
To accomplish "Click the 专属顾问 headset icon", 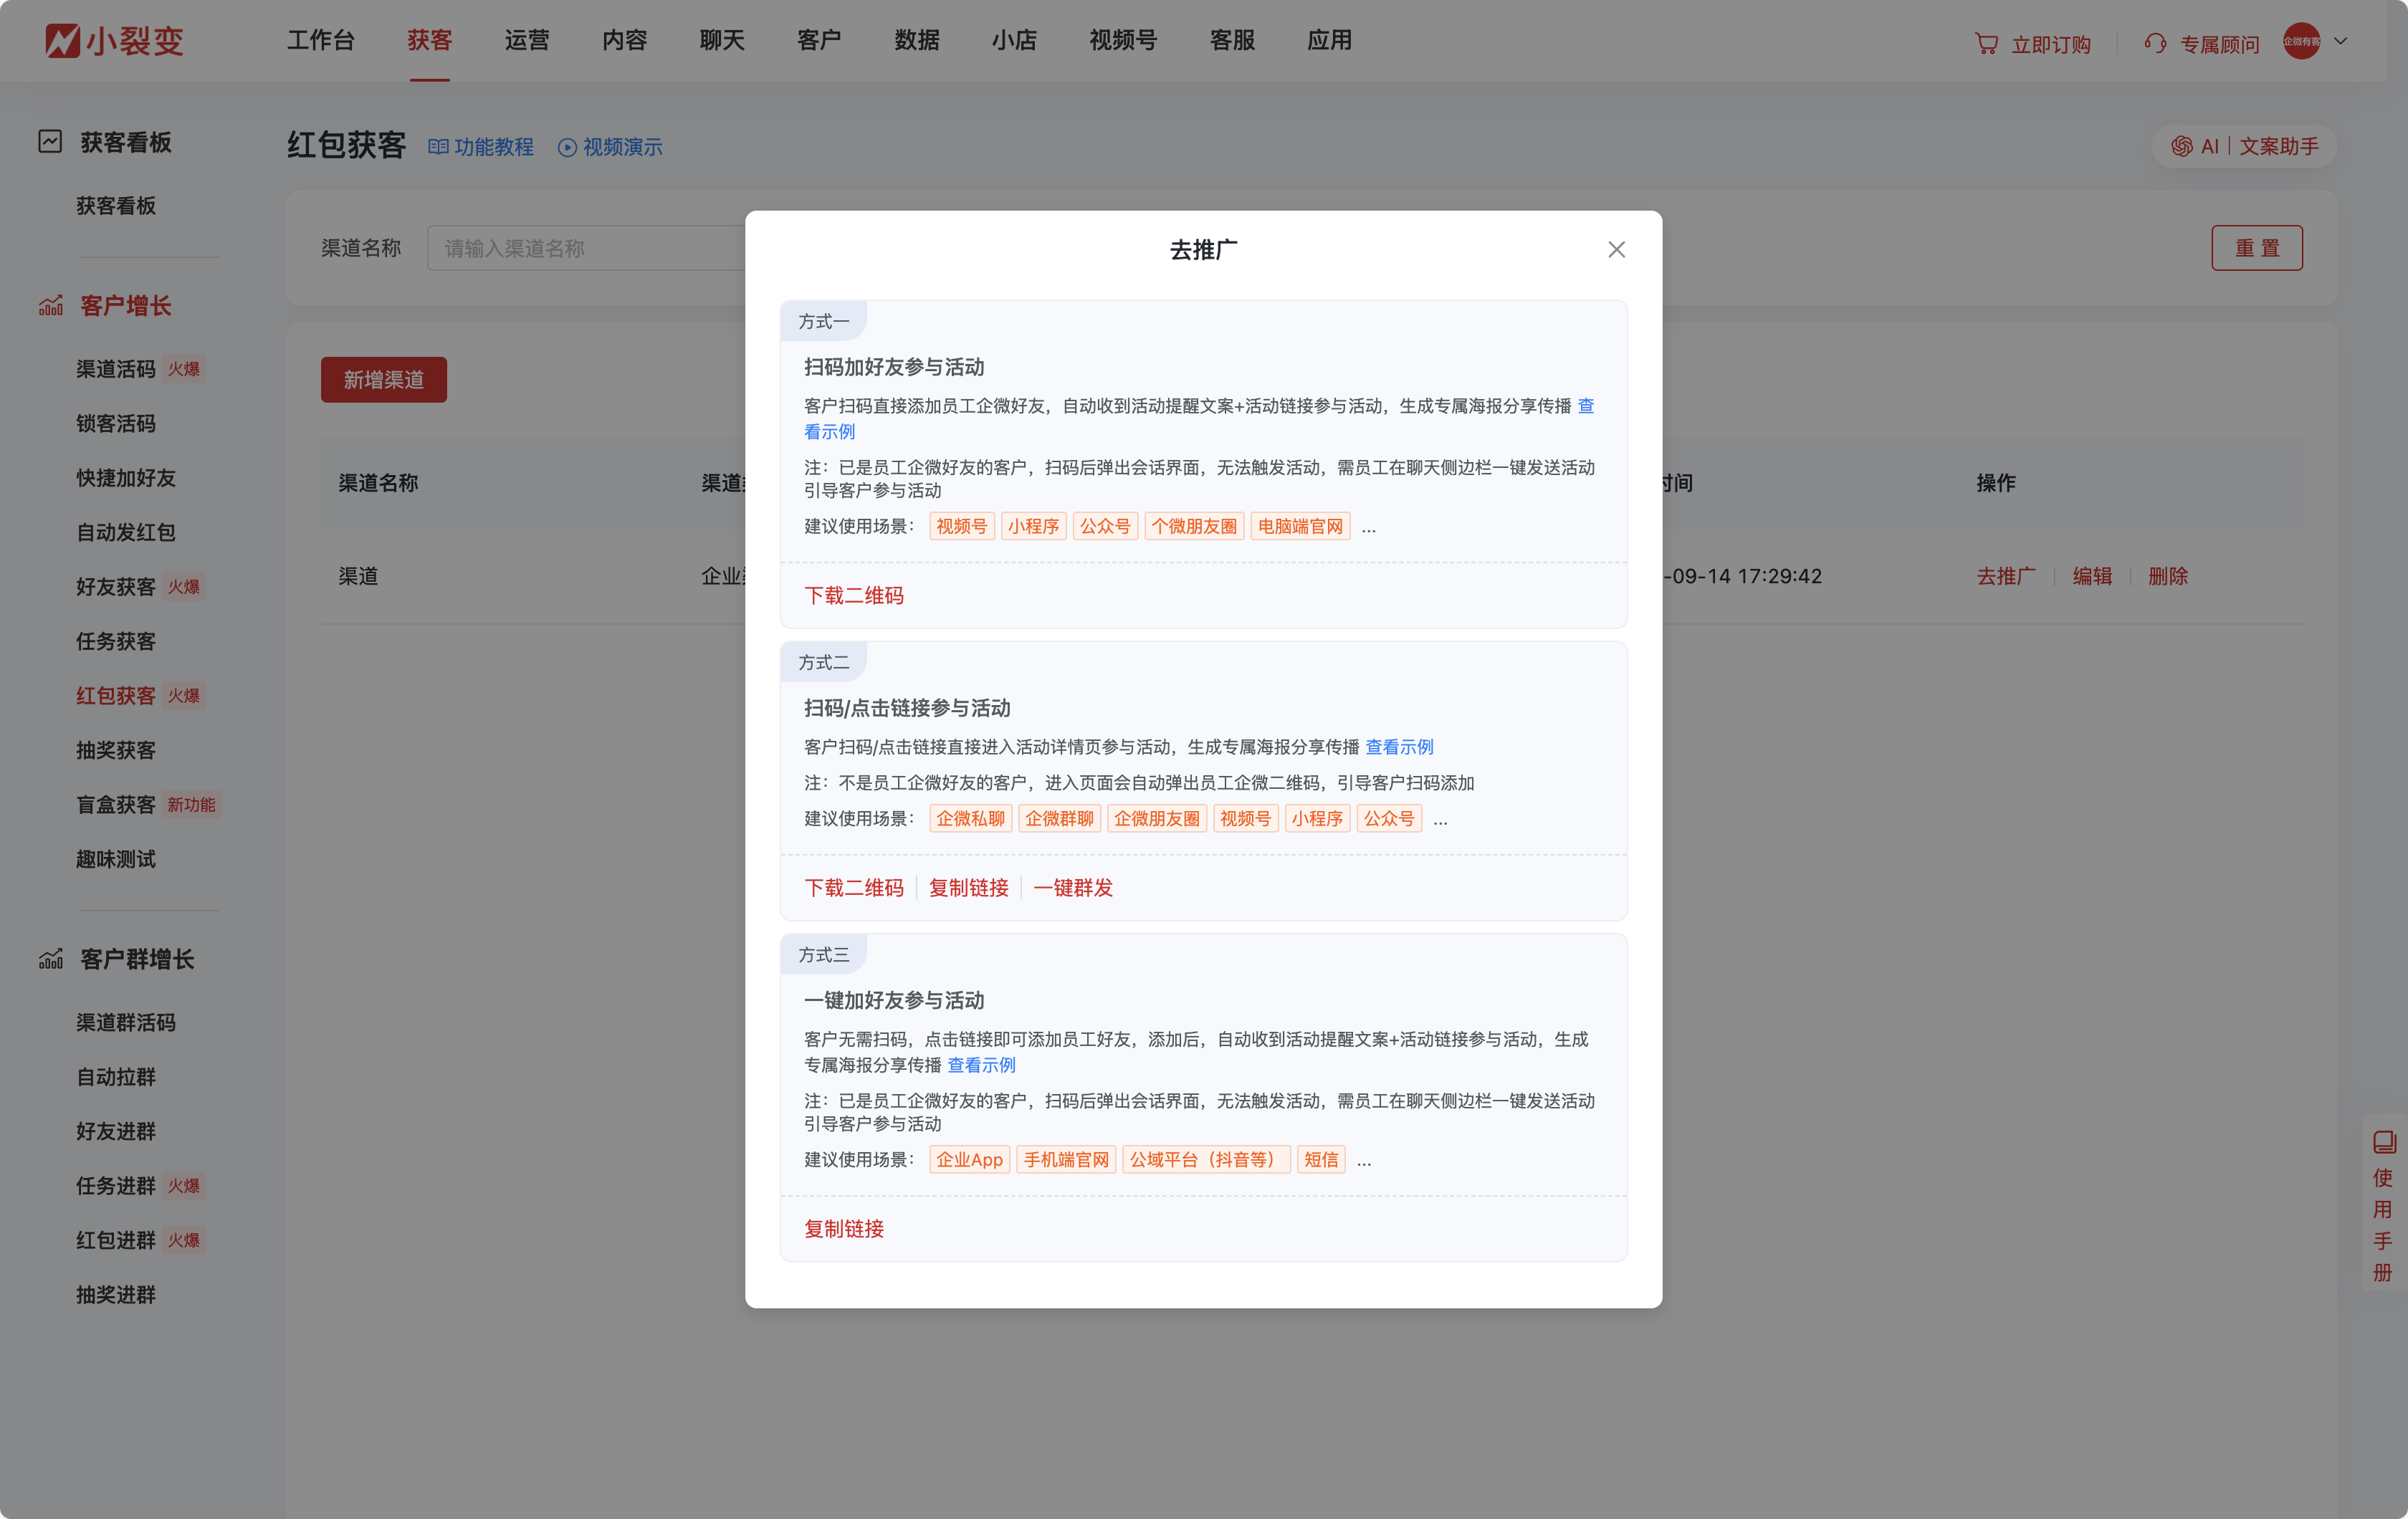I will point(2155,42).
